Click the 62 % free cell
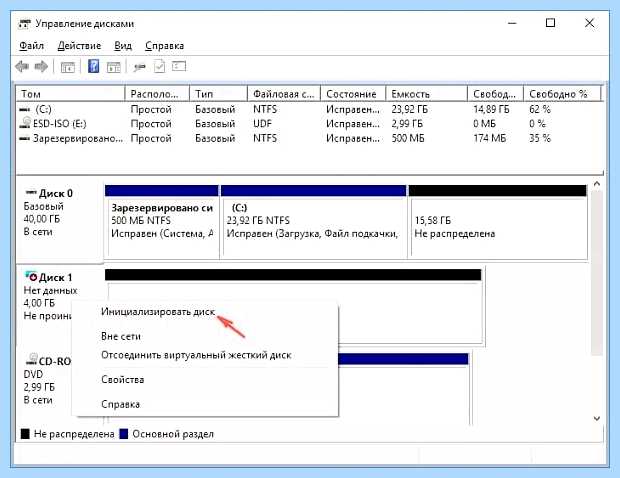620x478 pixels. 540,110
